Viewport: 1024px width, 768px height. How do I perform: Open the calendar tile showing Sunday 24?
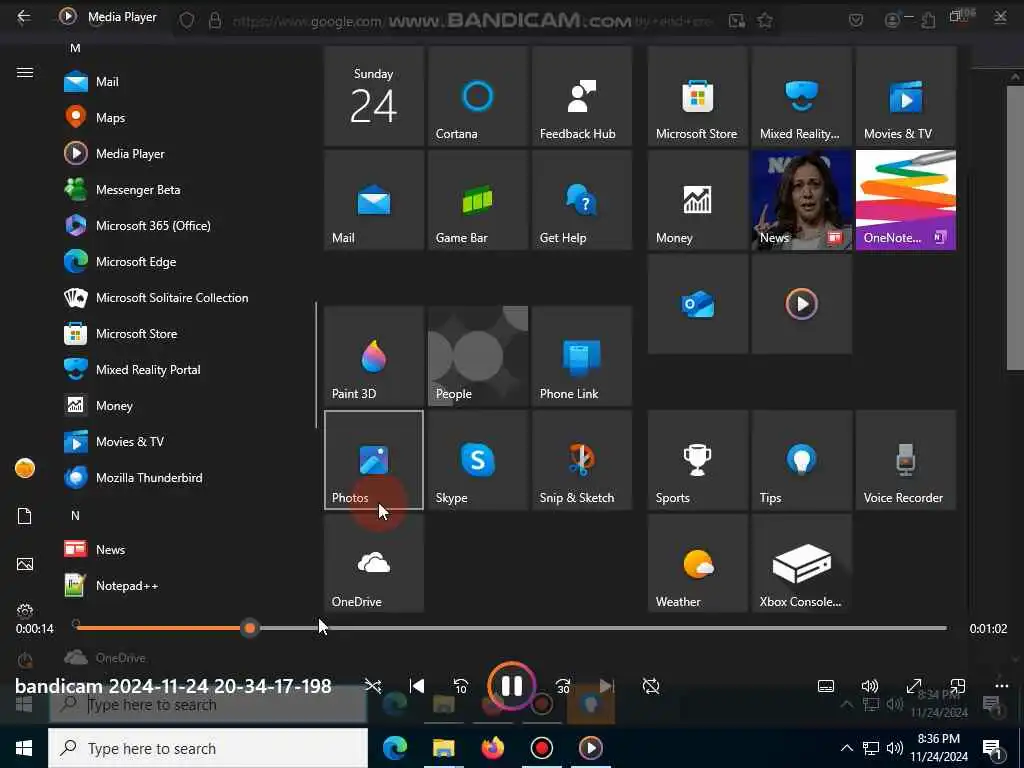(x=374, y=96)
